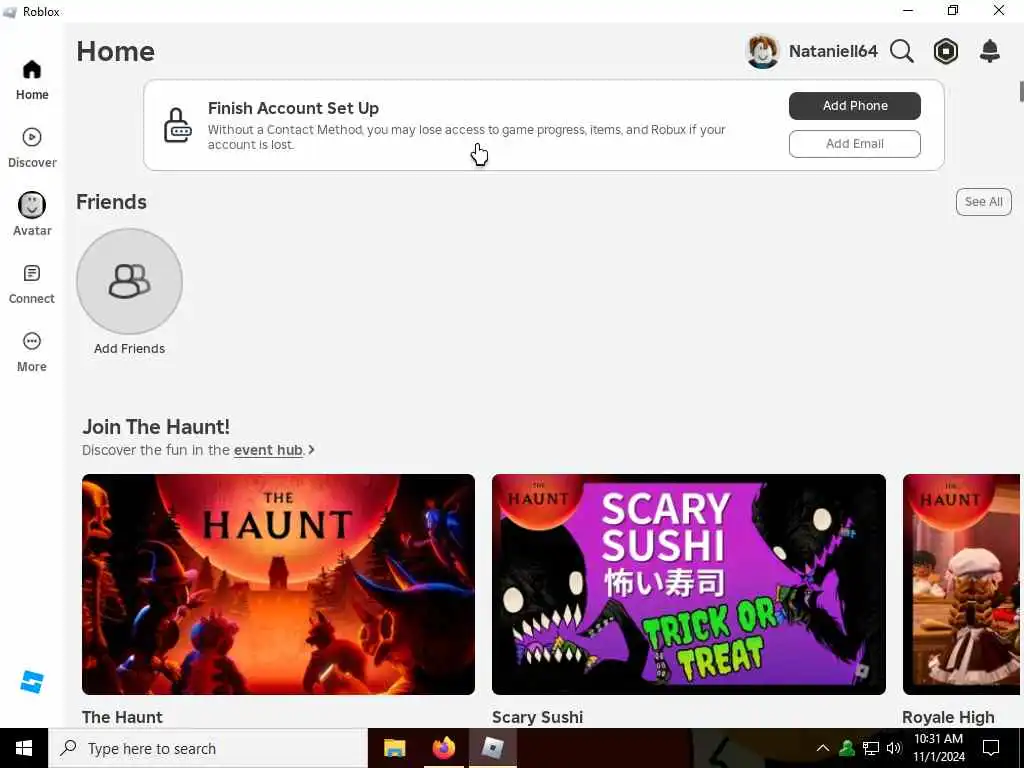Open File Explorer from taskbar
The image size is (1024, 768).
(x=394, y=748)
